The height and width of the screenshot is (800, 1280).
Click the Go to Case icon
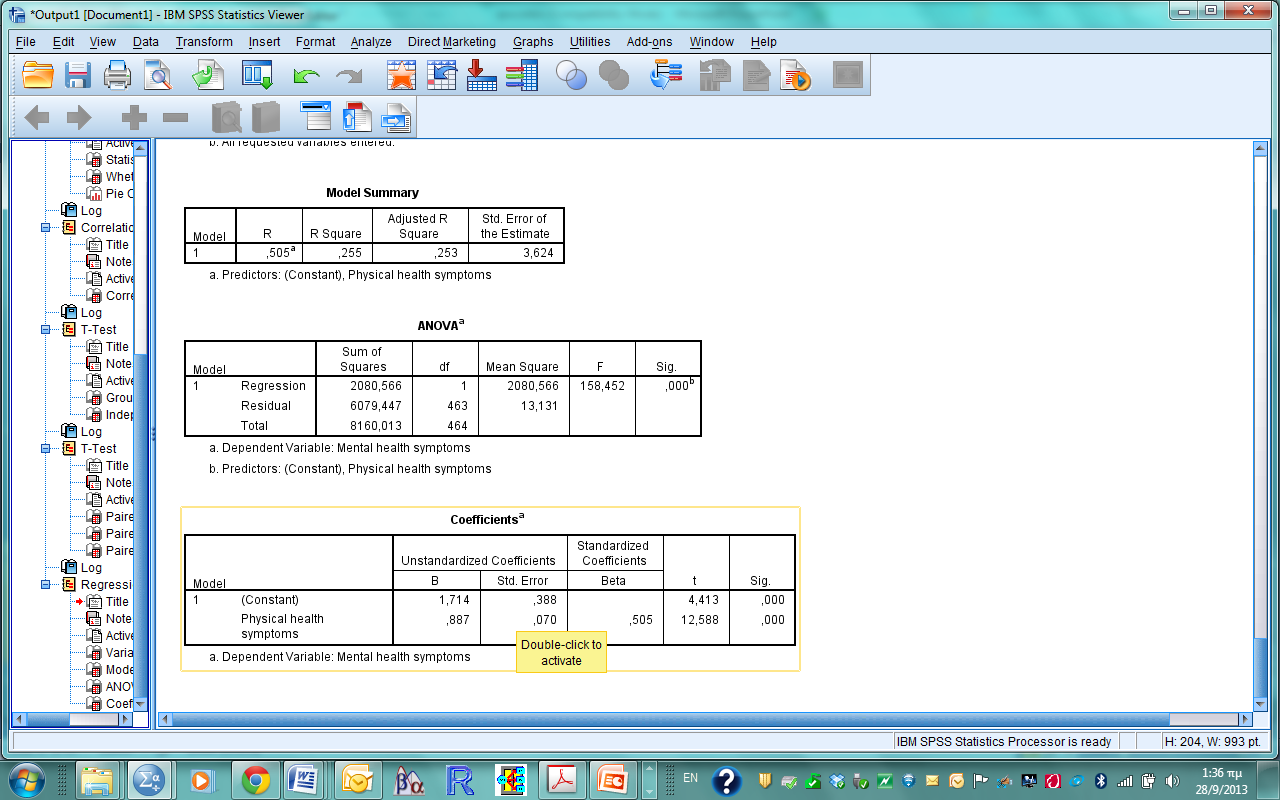point(441,75)
